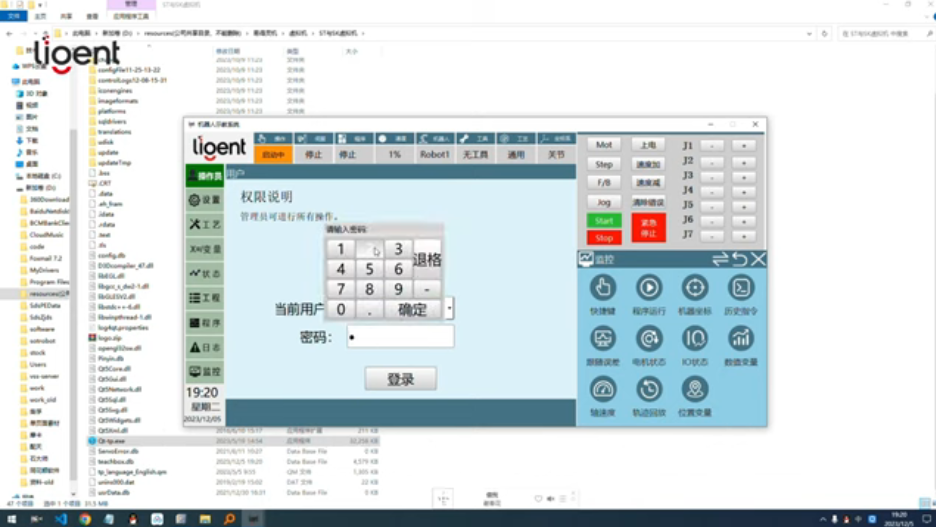Screen dimensions: 936x527
Task: Click 速度减 to decrease speed
Action: (x=648, y=183)
